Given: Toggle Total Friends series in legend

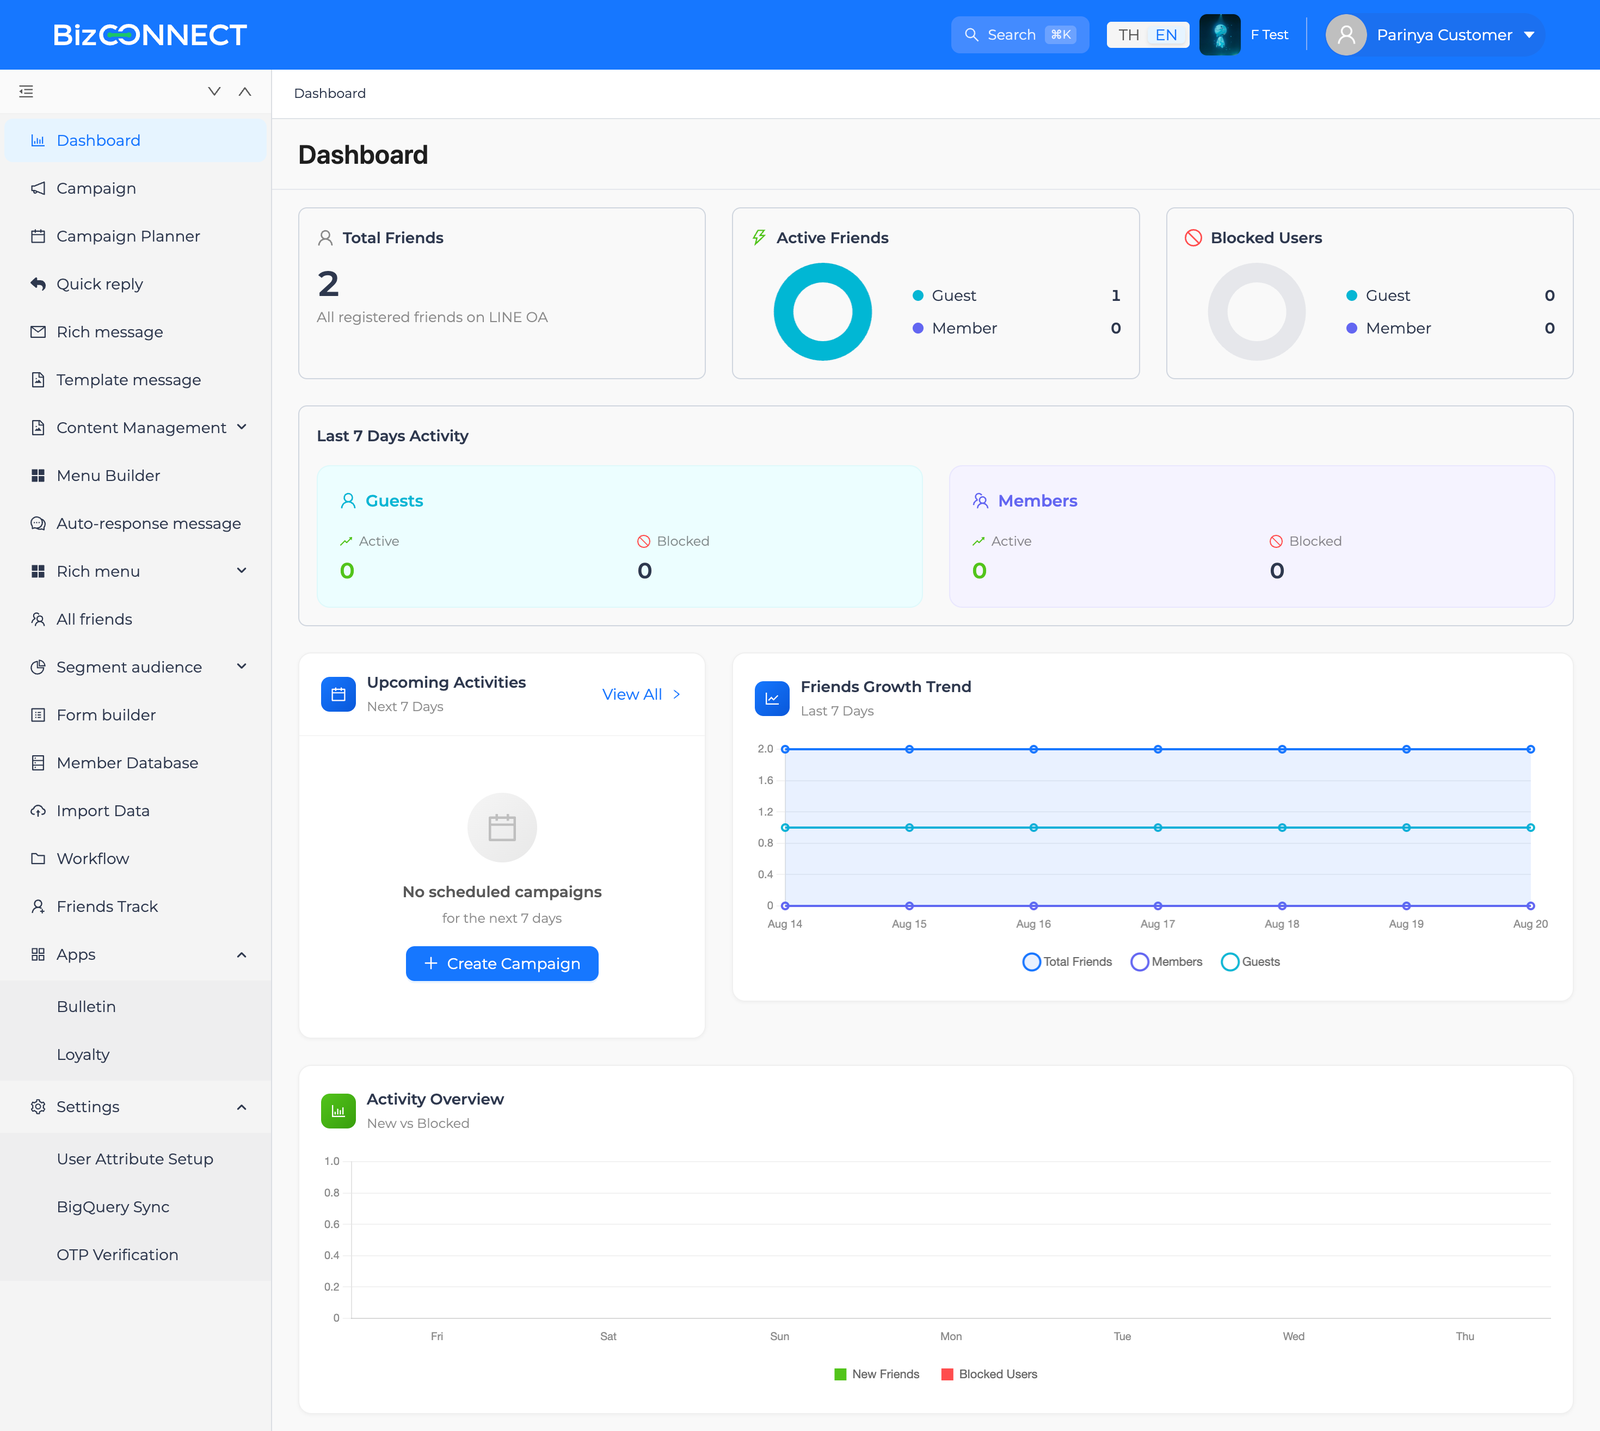Looking at the screenshot, I should [1067, 962].
